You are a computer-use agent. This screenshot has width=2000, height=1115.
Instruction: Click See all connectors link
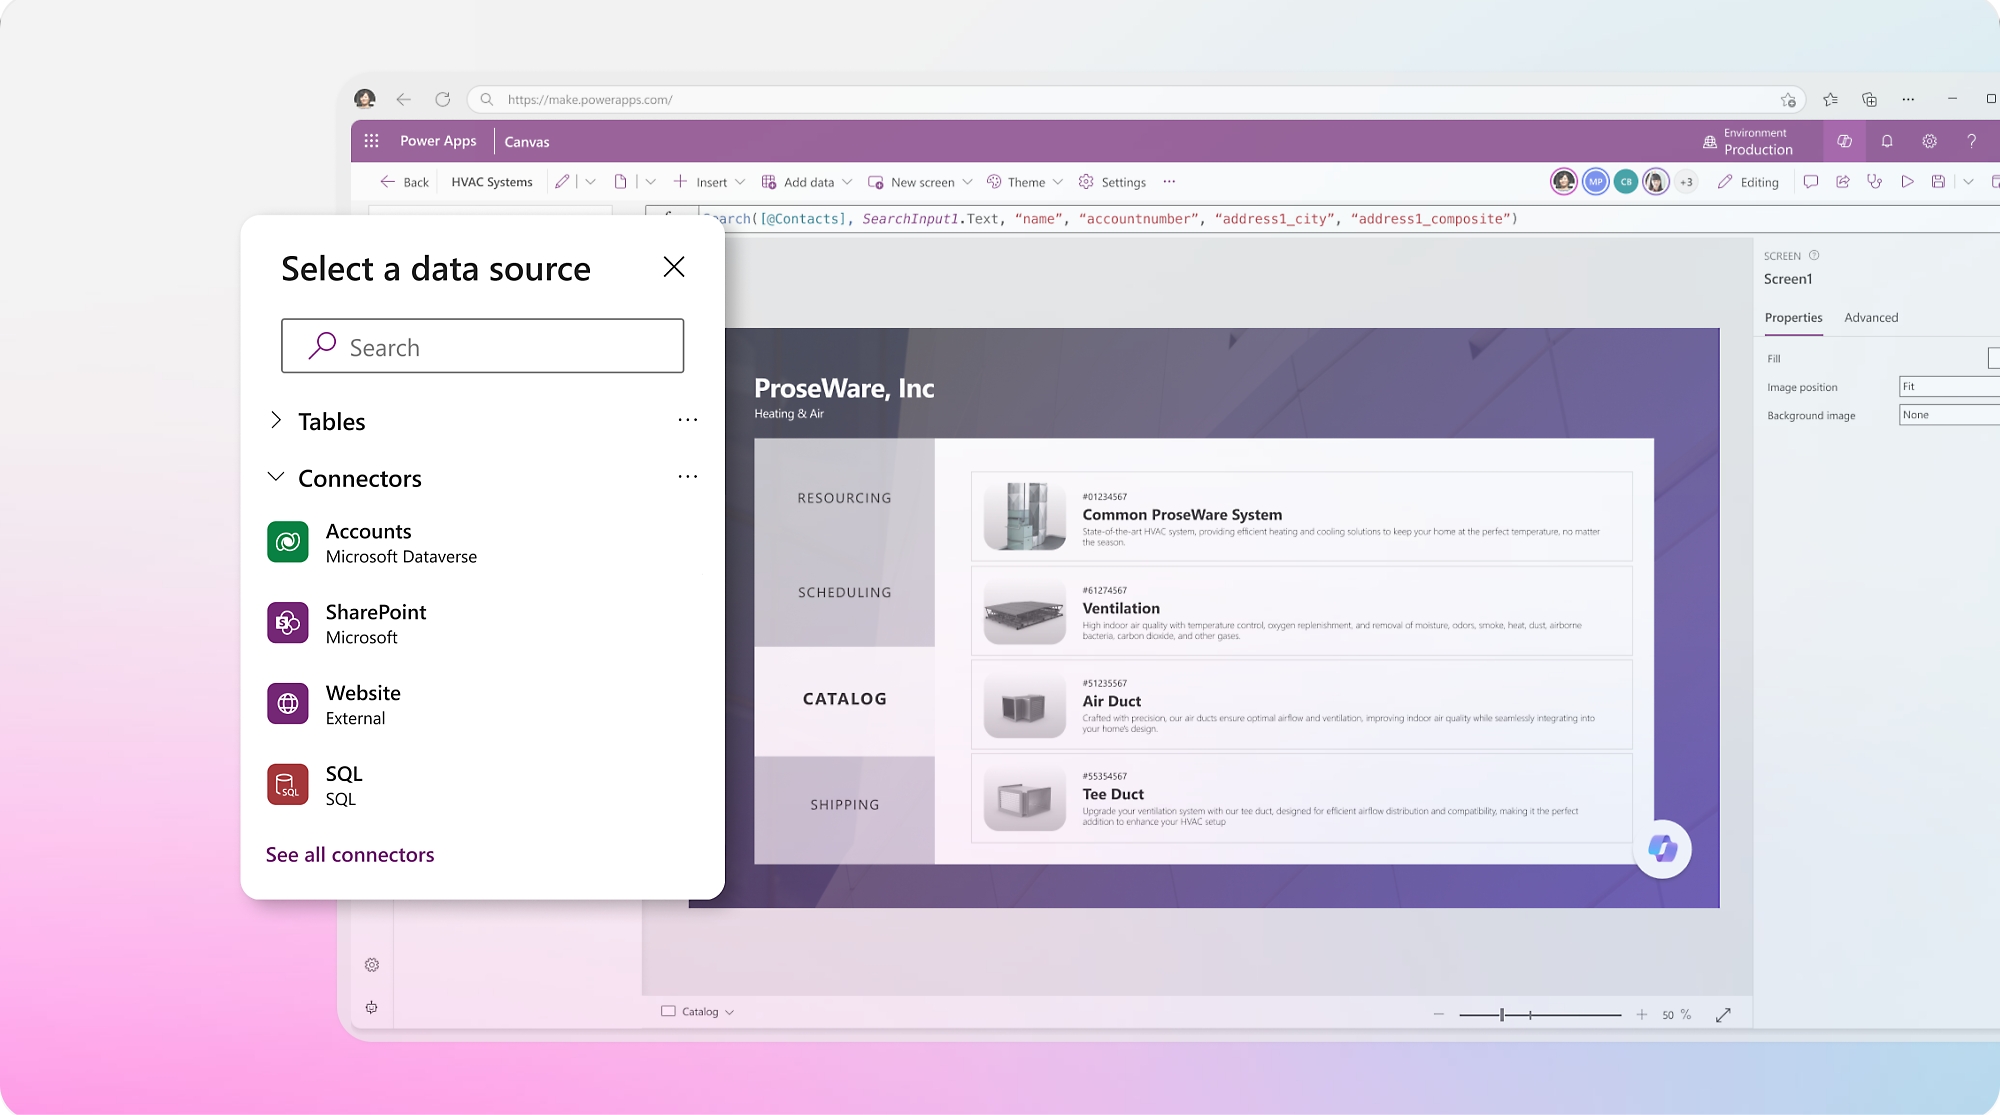tap(349, 853)
